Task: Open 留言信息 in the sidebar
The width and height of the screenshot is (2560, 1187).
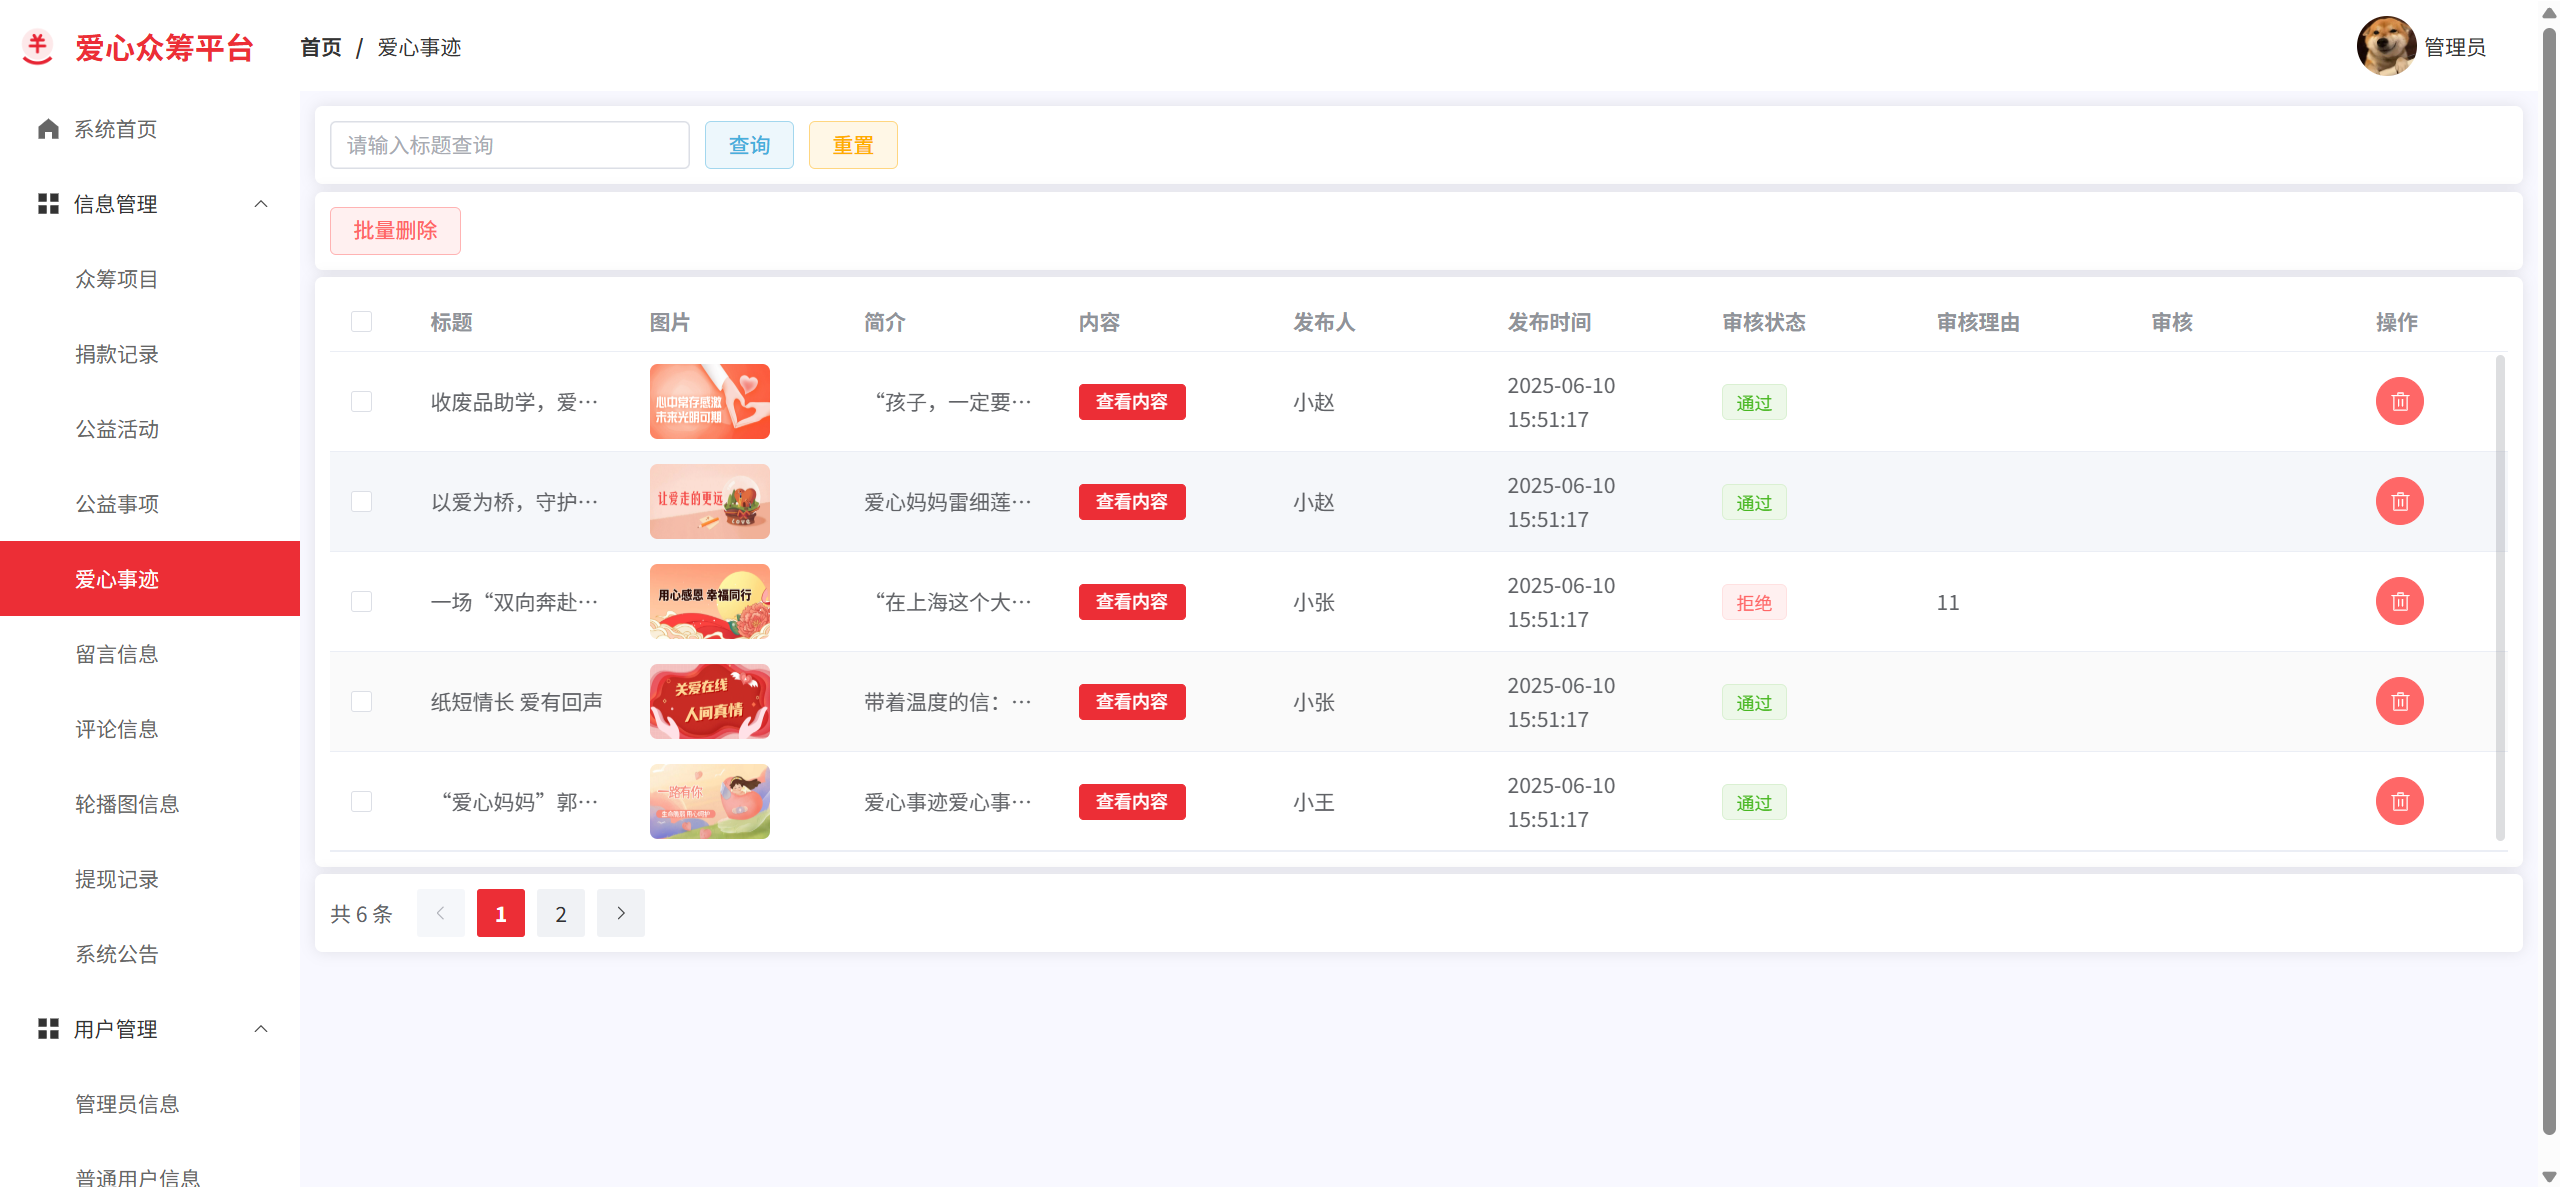Action: point(117,654)
